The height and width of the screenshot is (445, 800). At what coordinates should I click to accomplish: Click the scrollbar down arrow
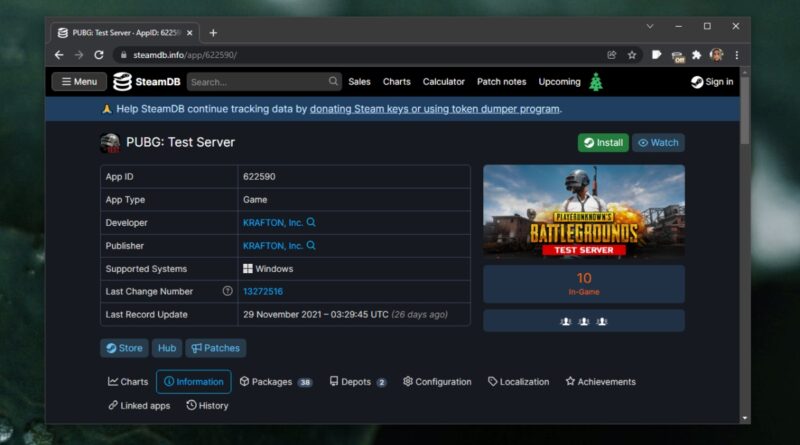[745, 418]
